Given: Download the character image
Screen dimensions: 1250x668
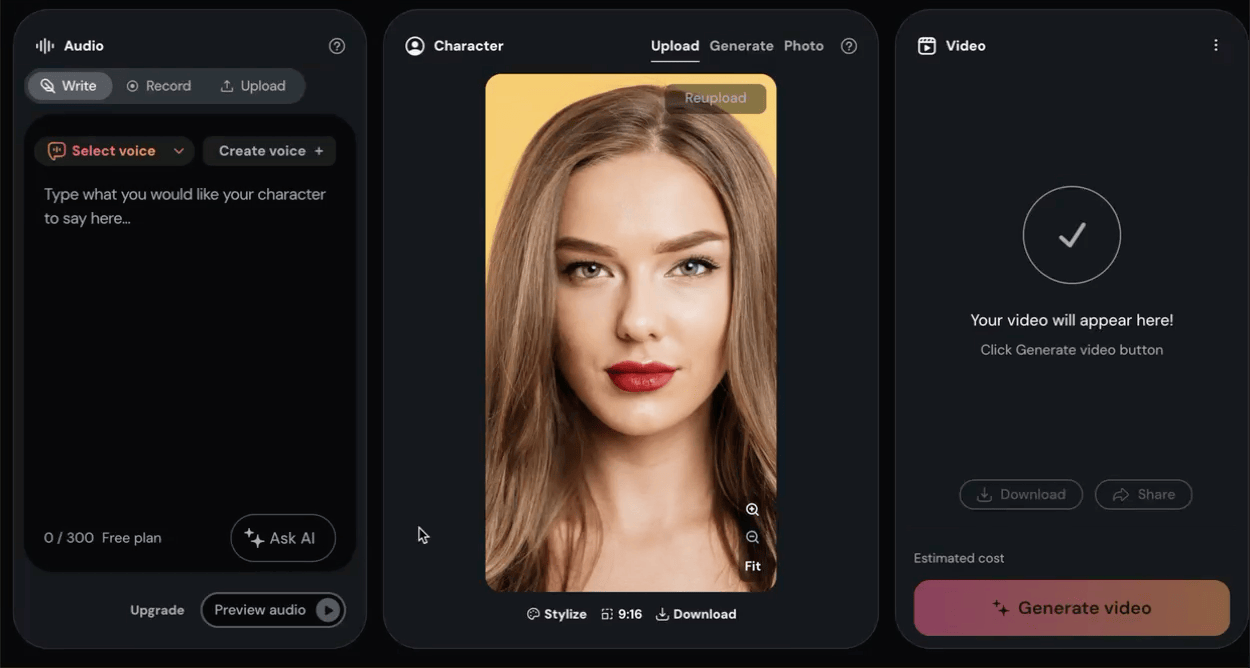Looking at the screenshot, I should click(696, 614).
